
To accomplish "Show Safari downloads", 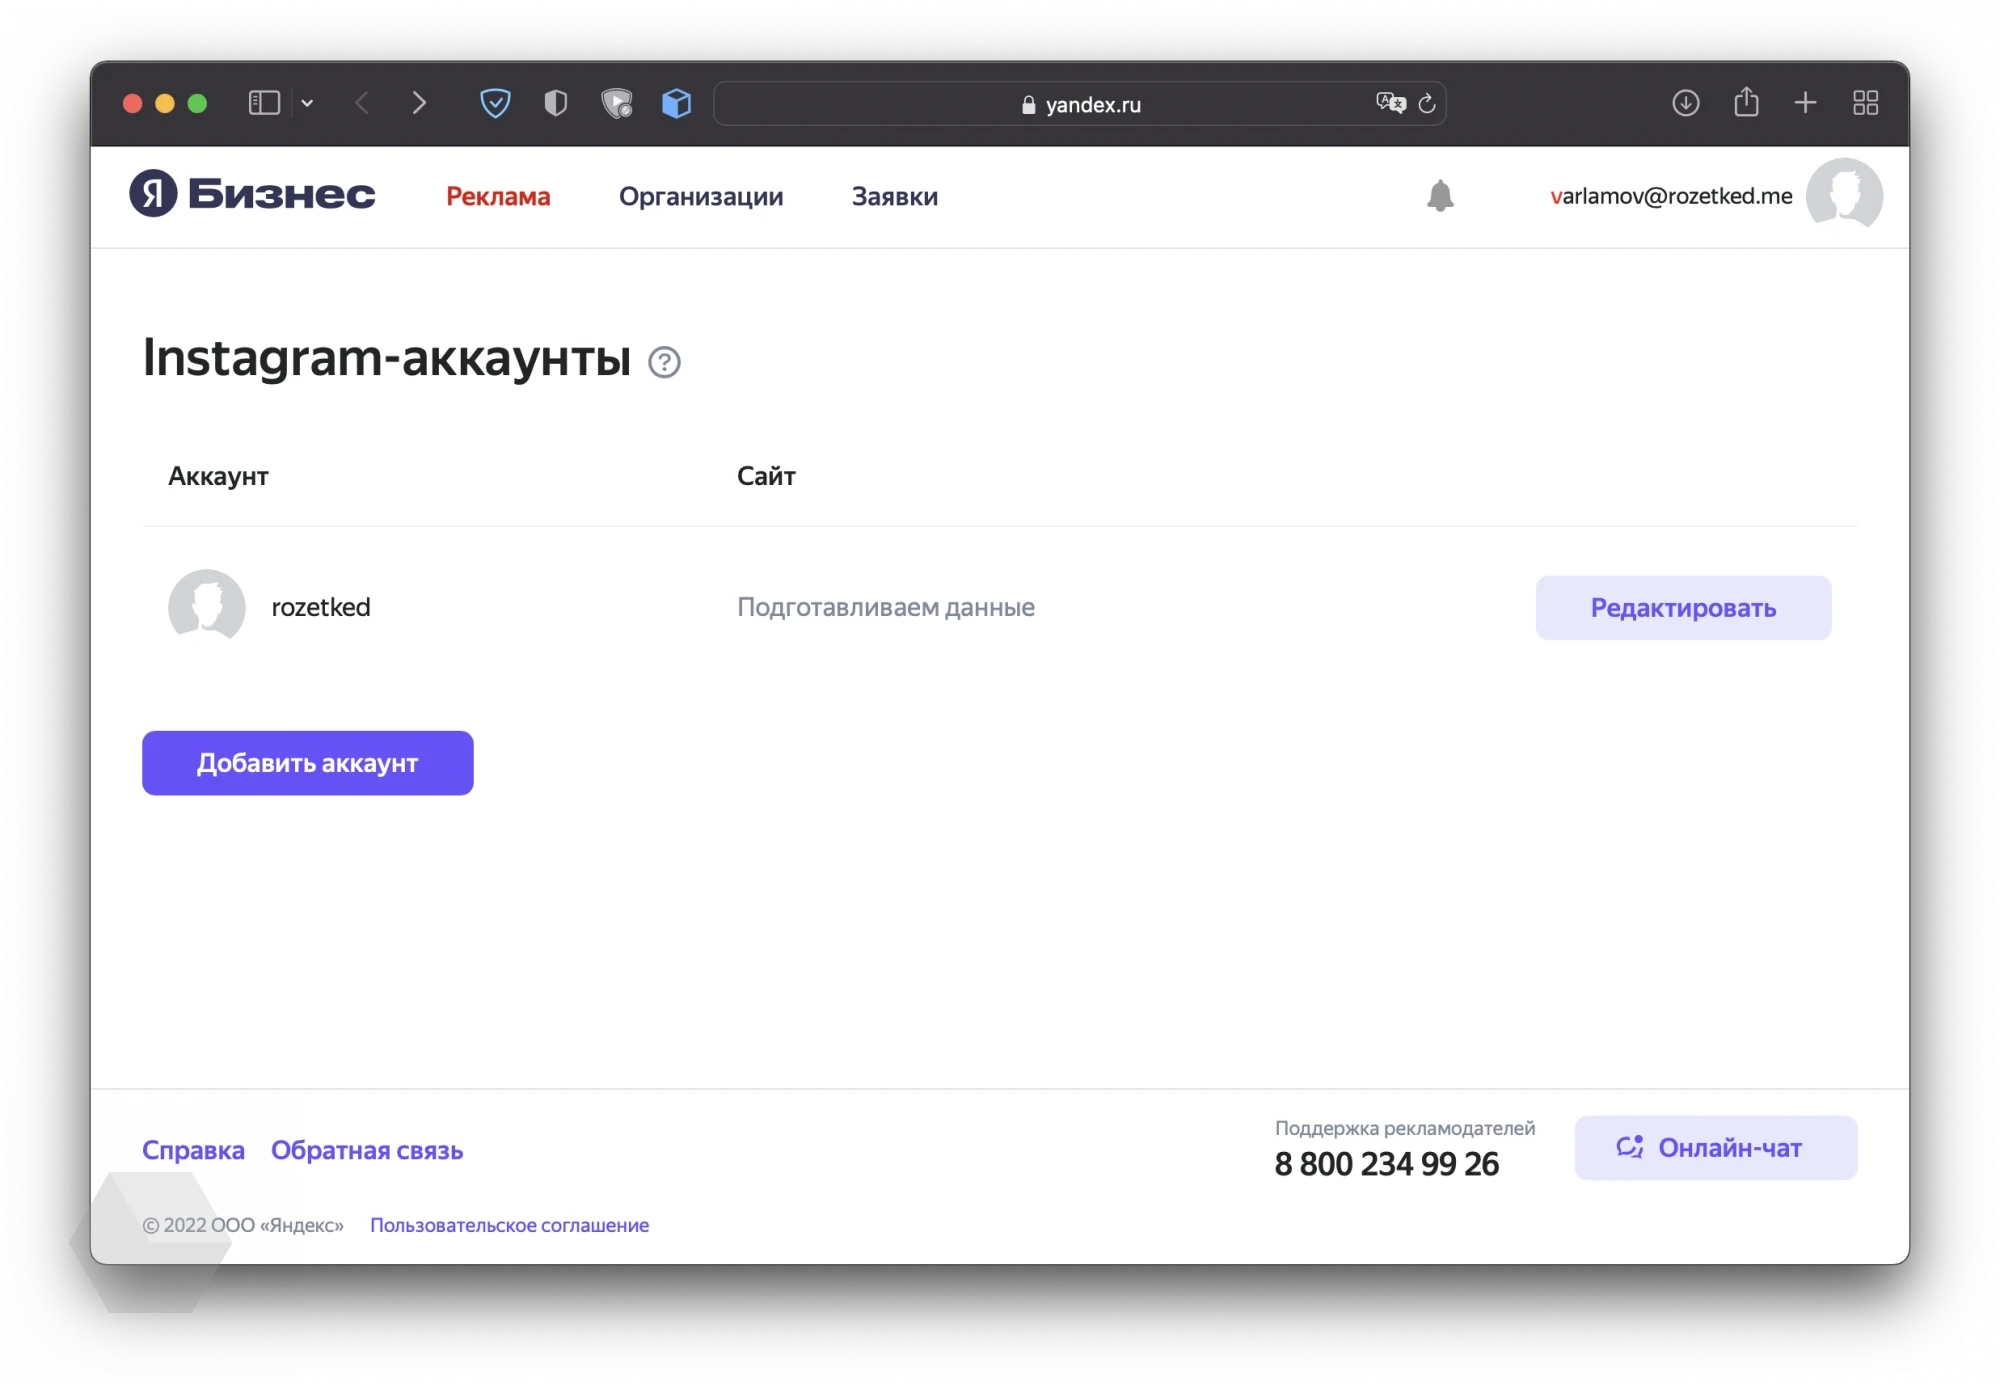I will (x=1686, y=103).
